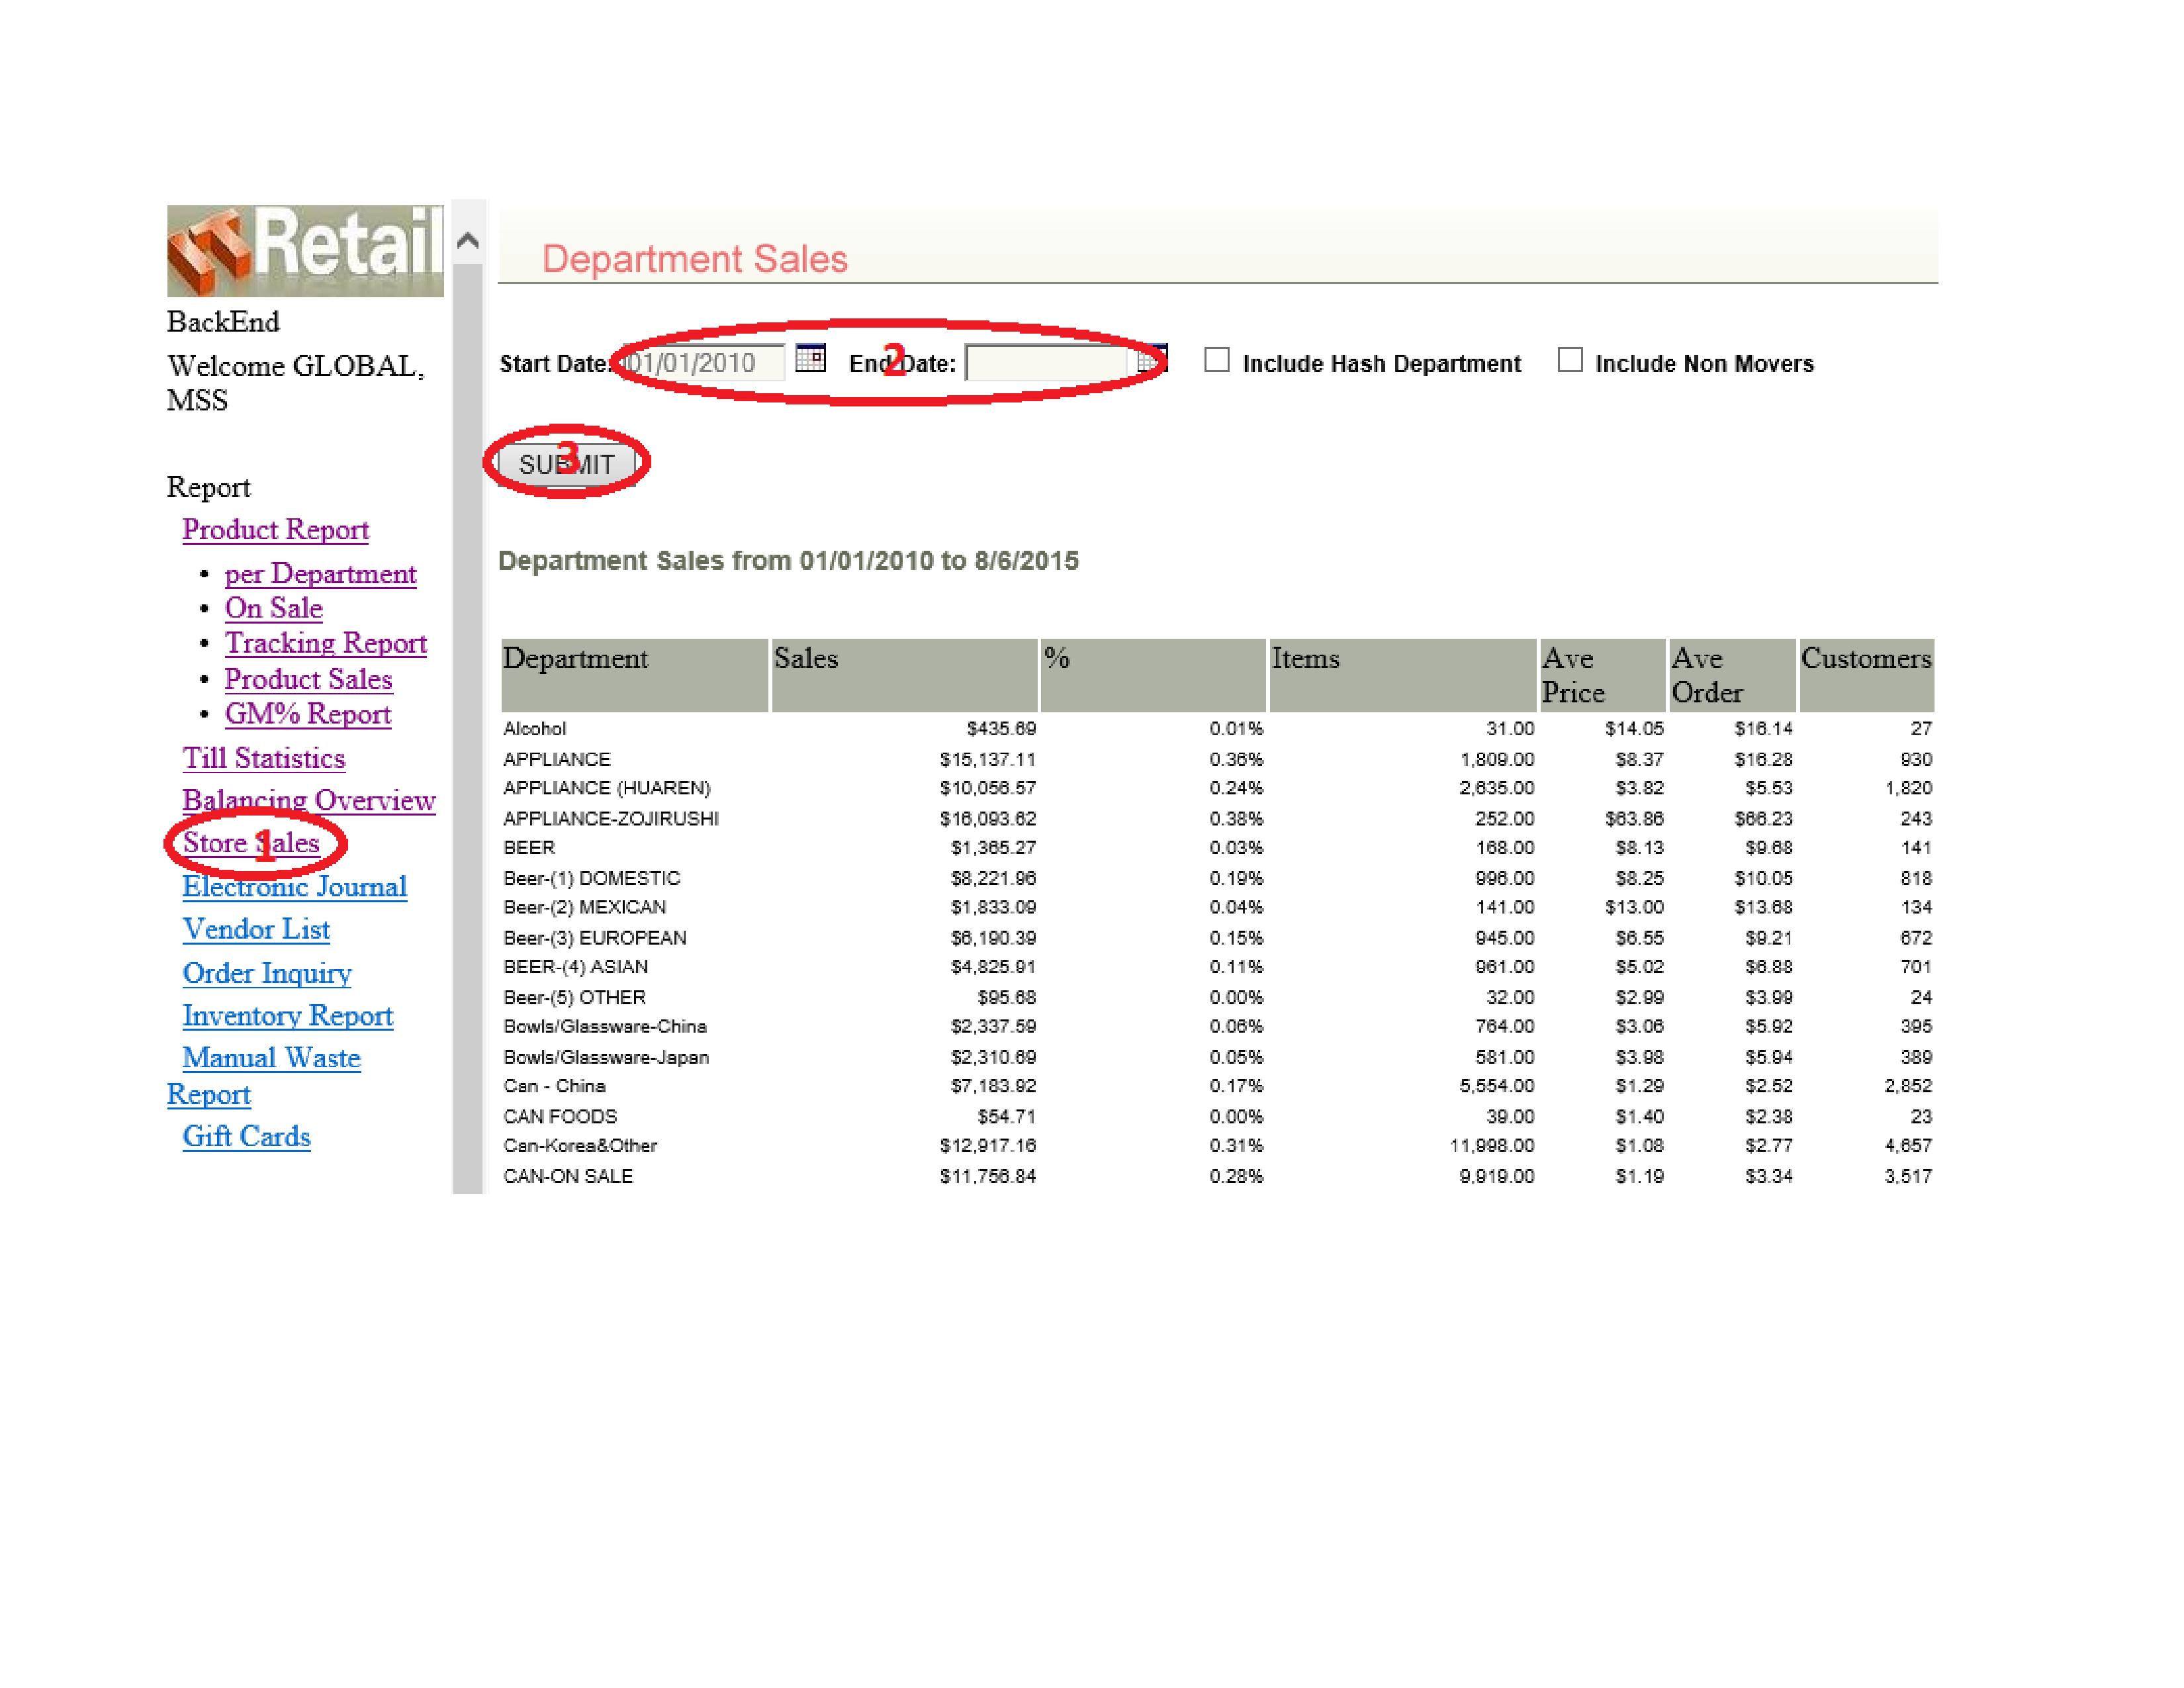The width and height of the screenshot is (2184, 1688).
Task: Select the APPLIANCE (HUAREN) department row
Action: pos(1218,789)
